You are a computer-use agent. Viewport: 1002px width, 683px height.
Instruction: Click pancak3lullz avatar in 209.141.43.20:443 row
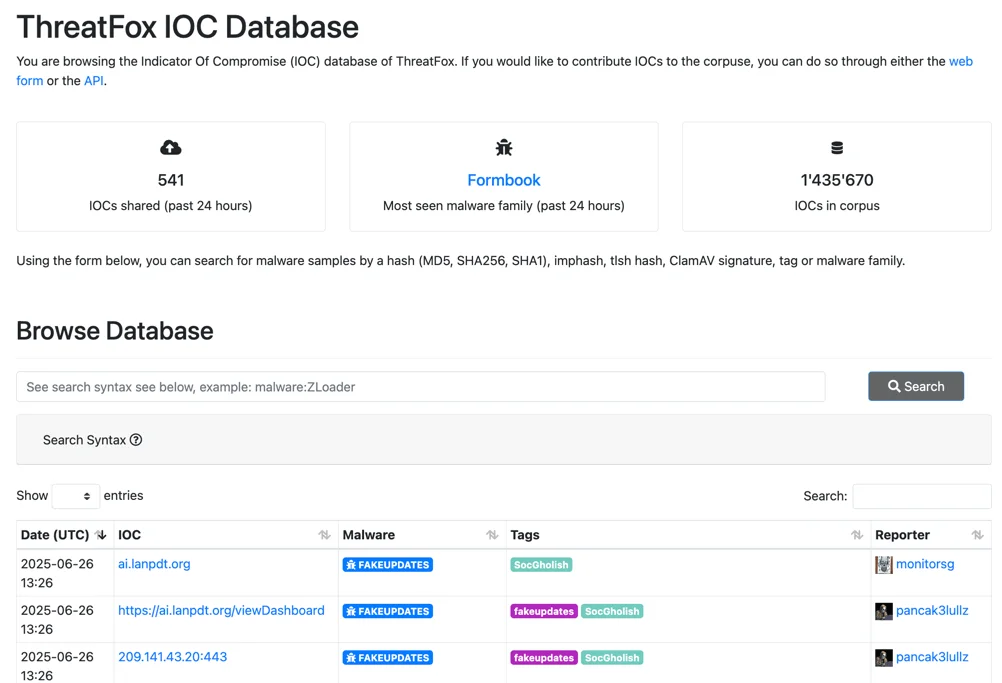(x=884, y=657)
